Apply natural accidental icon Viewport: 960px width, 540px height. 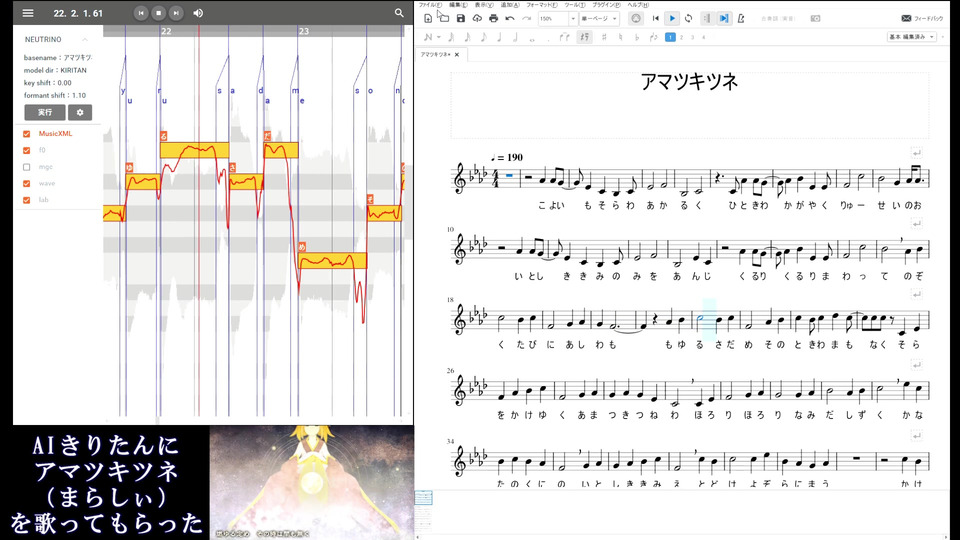click(620, 37)
